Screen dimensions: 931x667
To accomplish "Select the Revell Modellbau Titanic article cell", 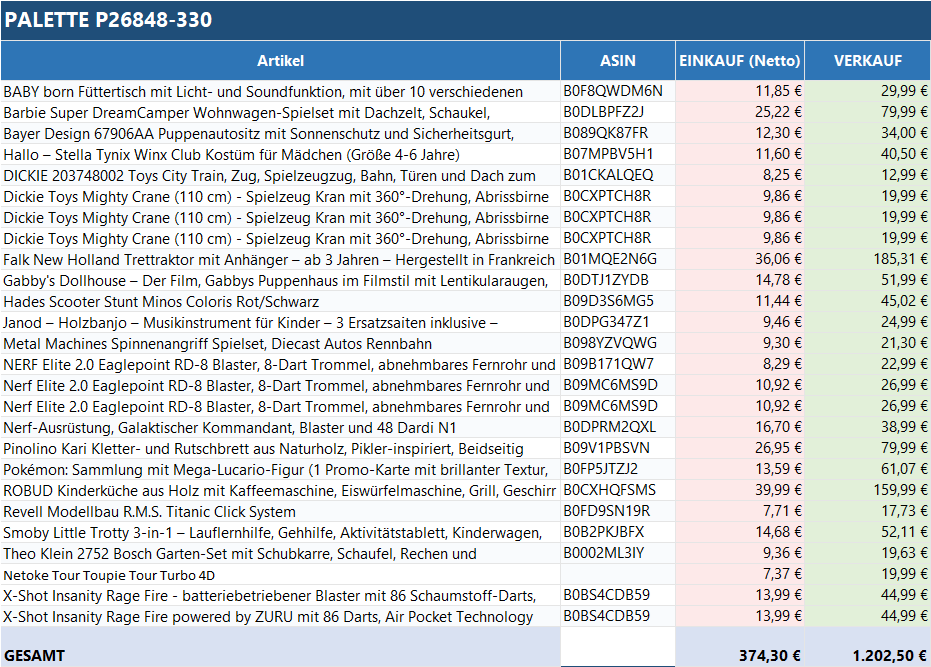I will click(x=280, y=511).
